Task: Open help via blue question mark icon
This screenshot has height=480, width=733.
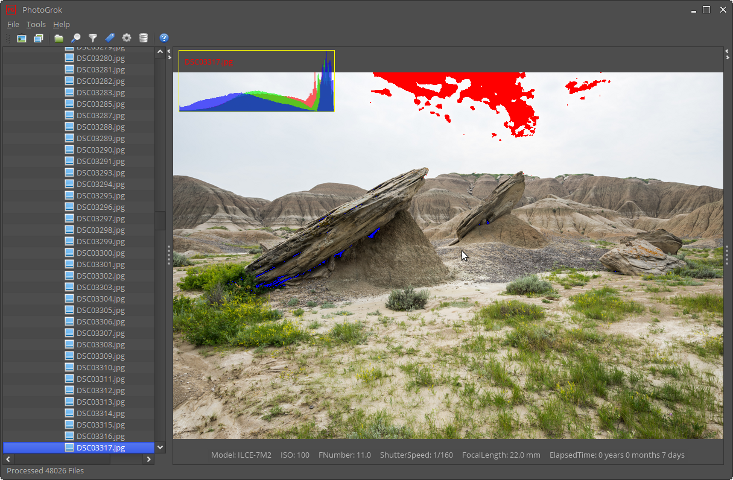Action: pyautogui.click(x=164, y=38)
